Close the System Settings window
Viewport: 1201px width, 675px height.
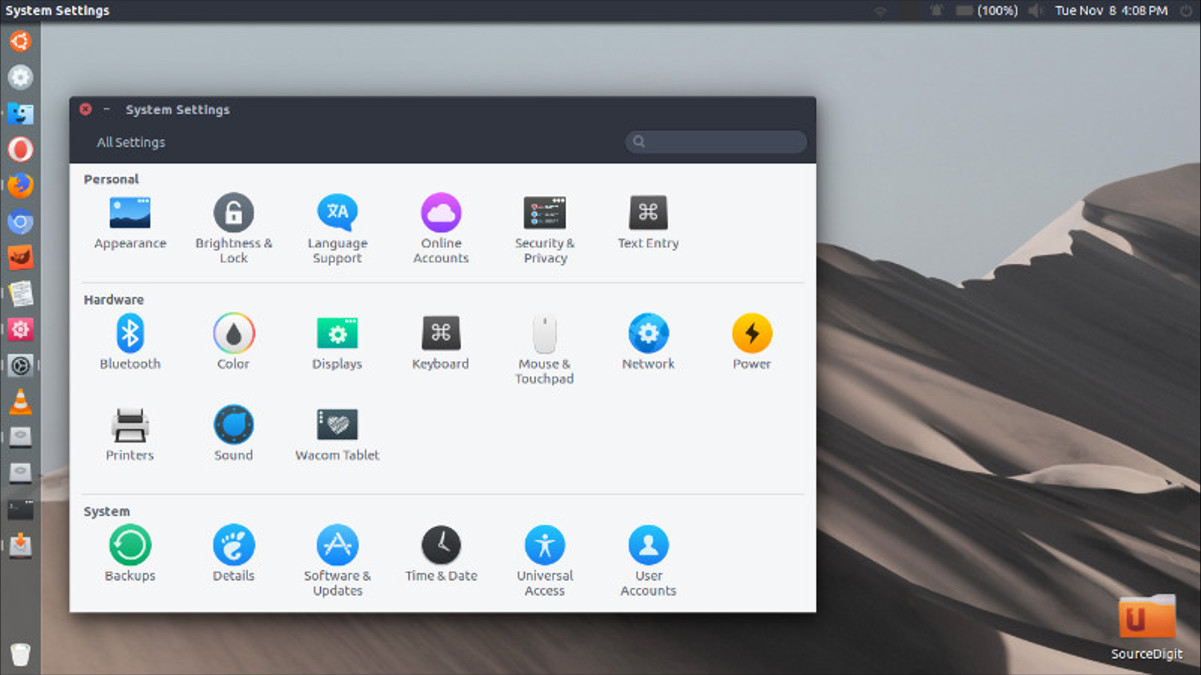tap(85, 109)
